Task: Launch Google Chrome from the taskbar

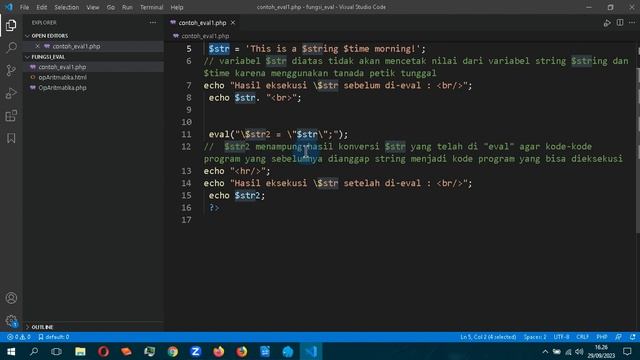Action: 173,351
